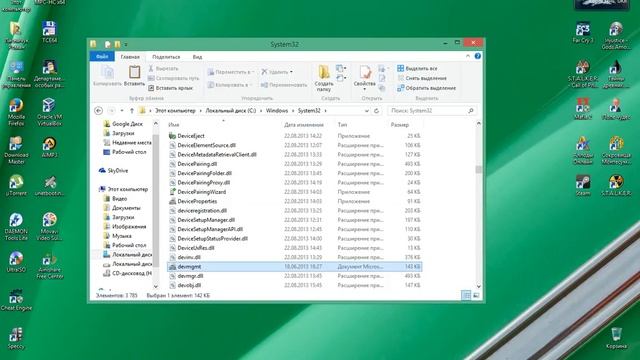
Task: Click the Вставить (Paste) clipboard icon
Action: pos(134,73)
